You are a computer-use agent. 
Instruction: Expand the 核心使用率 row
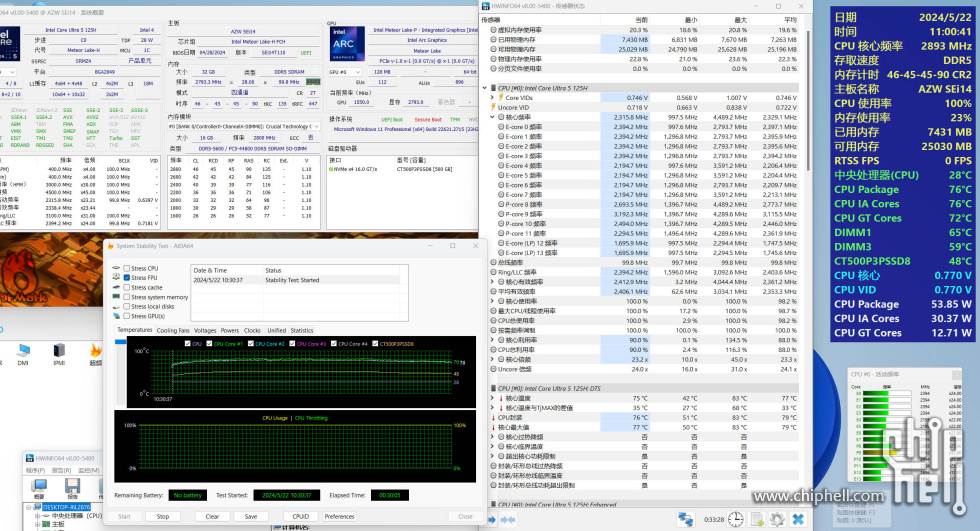[x=492, y=301]
